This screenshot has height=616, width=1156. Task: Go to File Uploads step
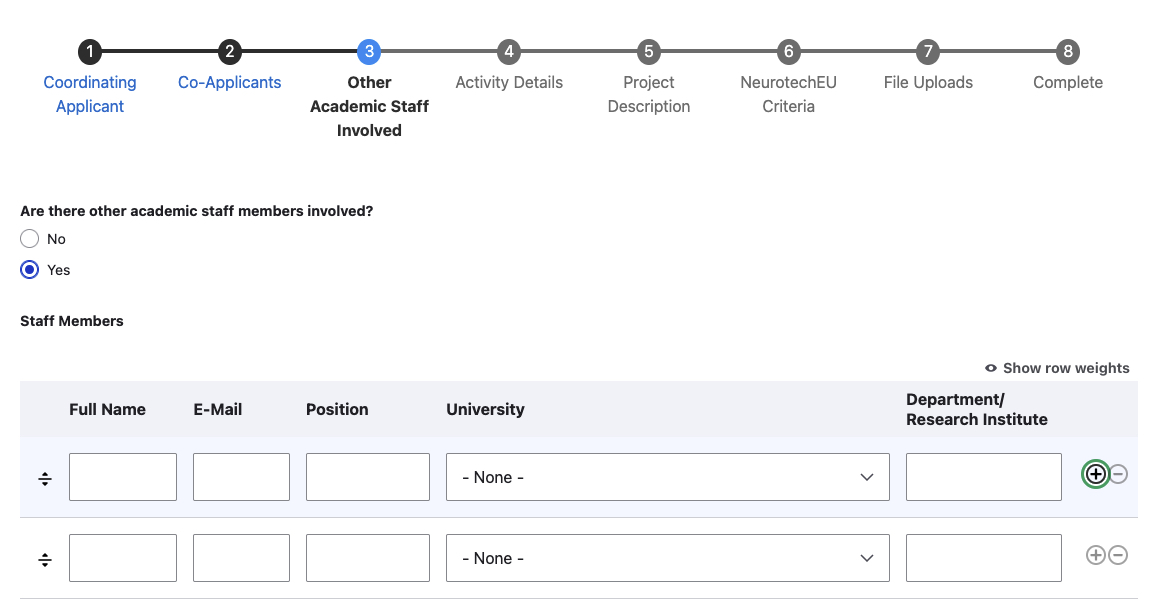pyautogui.click(x=928, y=82)
